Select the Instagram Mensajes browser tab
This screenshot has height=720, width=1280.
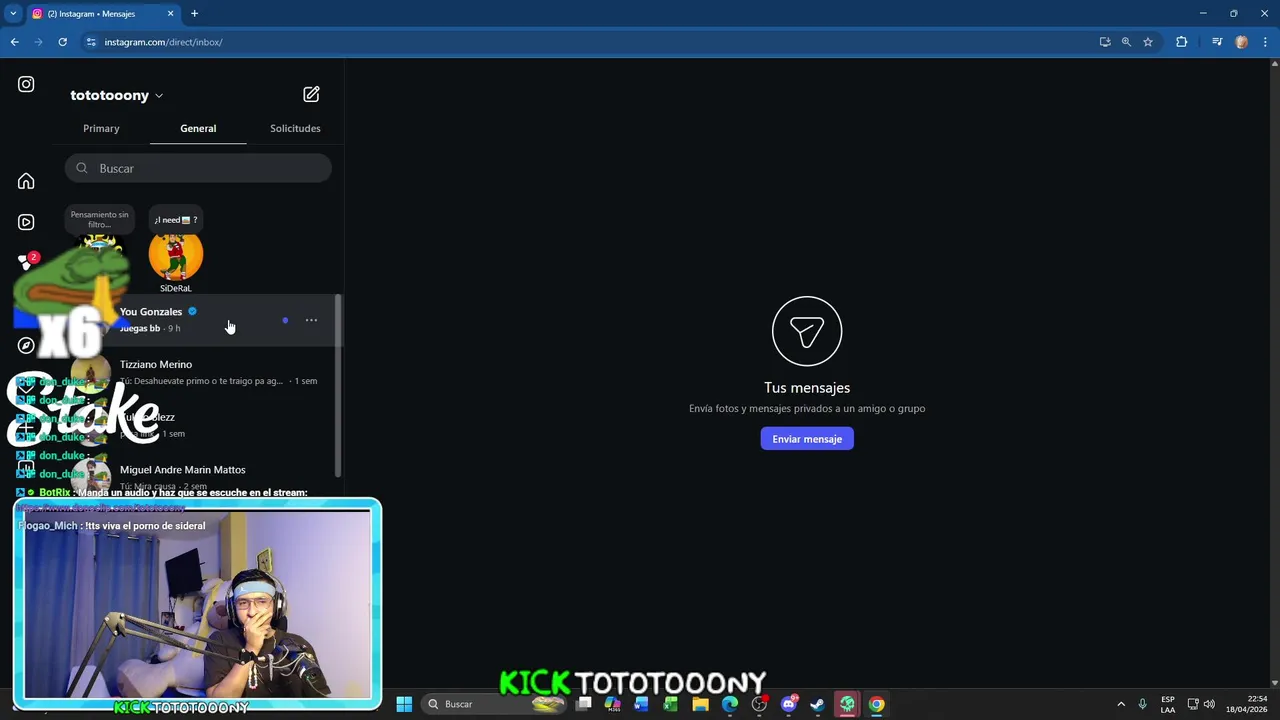click(103, 14)
